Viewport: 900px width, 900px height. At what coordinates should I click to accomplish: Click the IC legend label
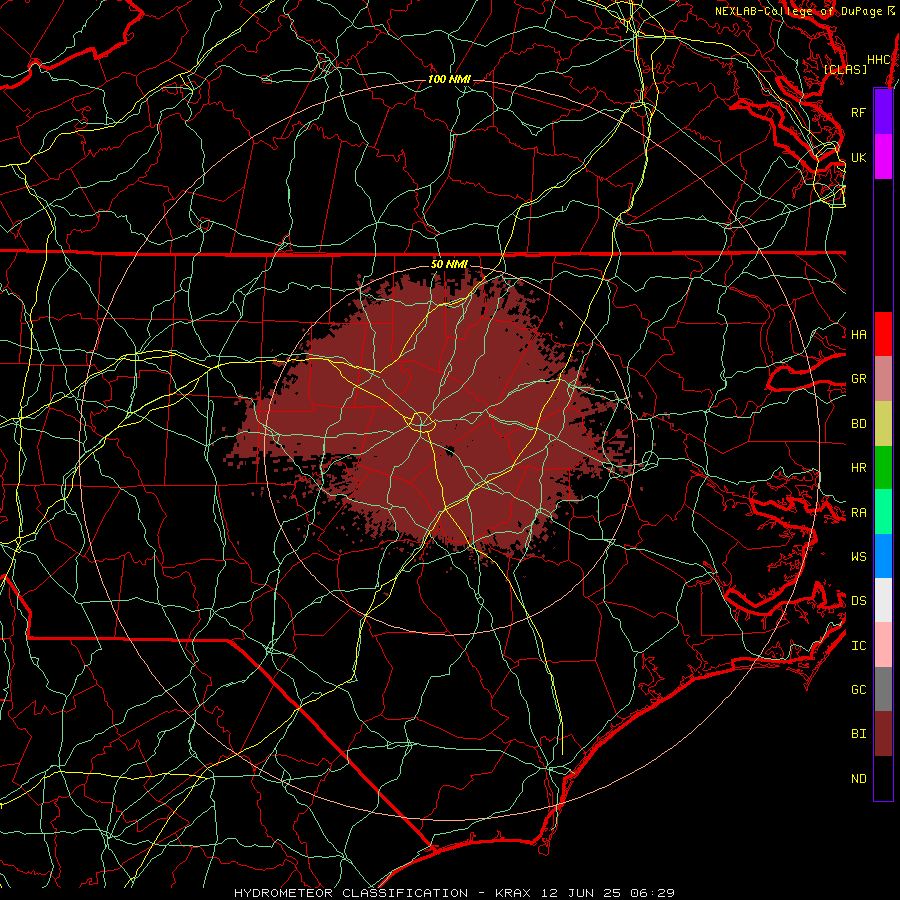pos(859,645)
